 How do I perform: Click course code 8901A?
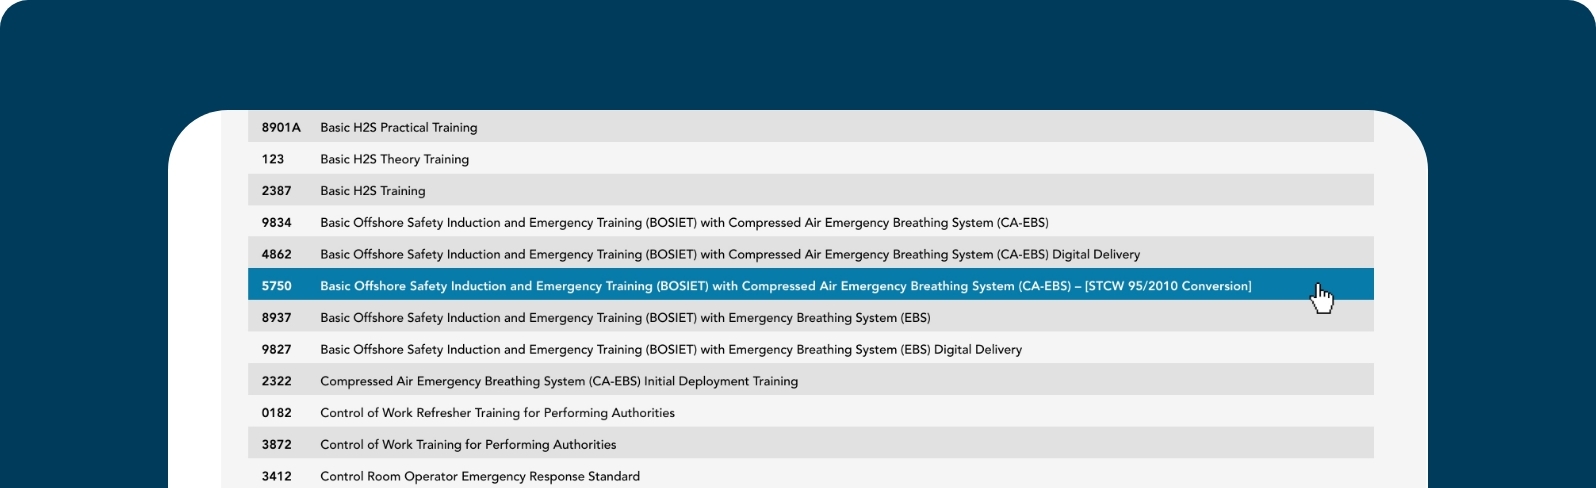click(x=281, y=127)
